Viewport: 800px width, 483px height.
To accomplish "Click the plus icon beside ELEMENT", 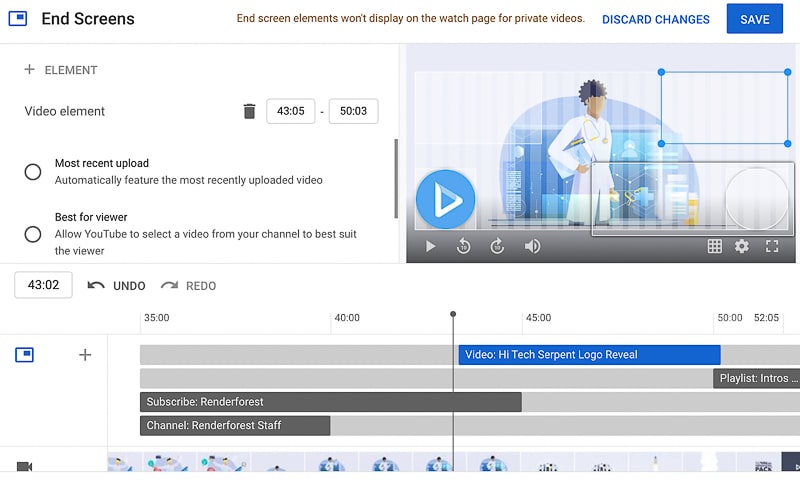I will (x=30, y=69).
